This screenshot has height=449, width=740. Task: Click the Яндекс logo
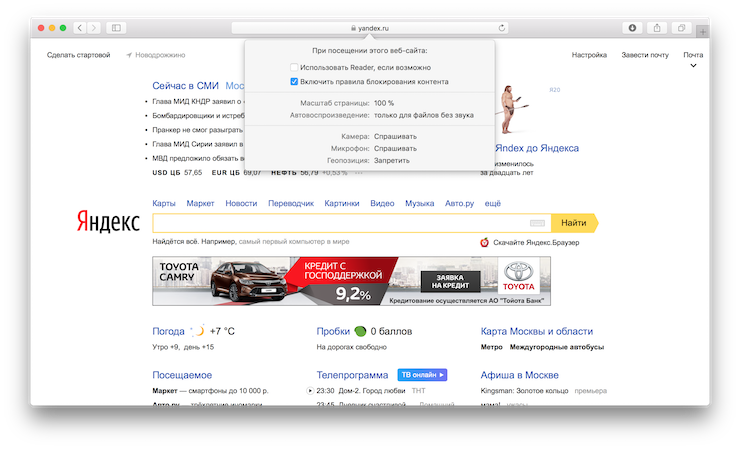[x=109, y=221]
